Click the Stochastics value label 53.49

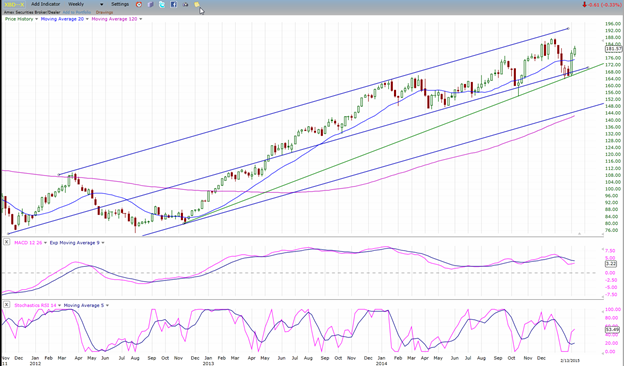point(612,329)
